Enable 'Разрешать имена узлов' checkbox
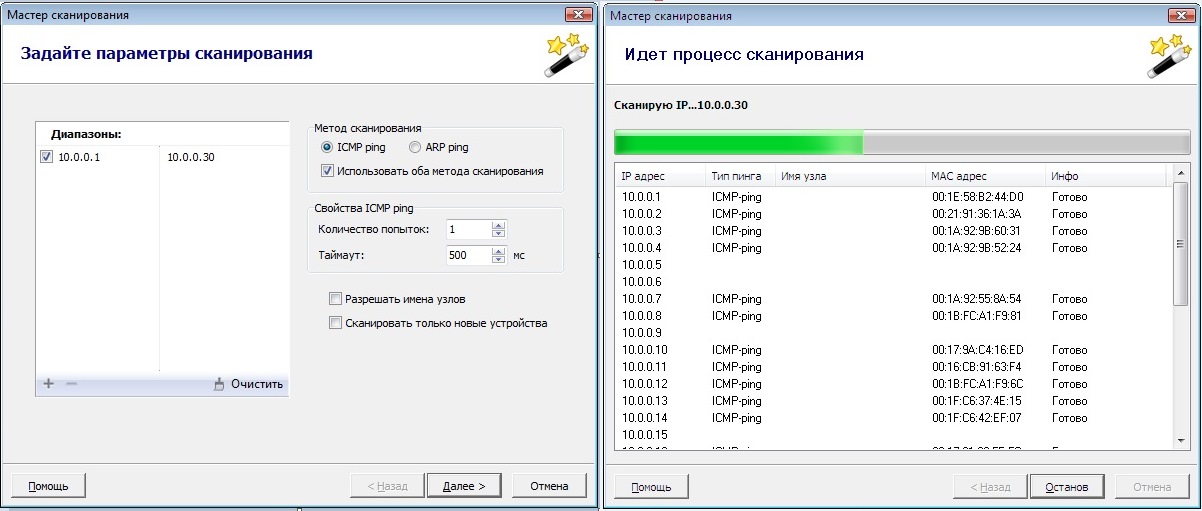 335,299
